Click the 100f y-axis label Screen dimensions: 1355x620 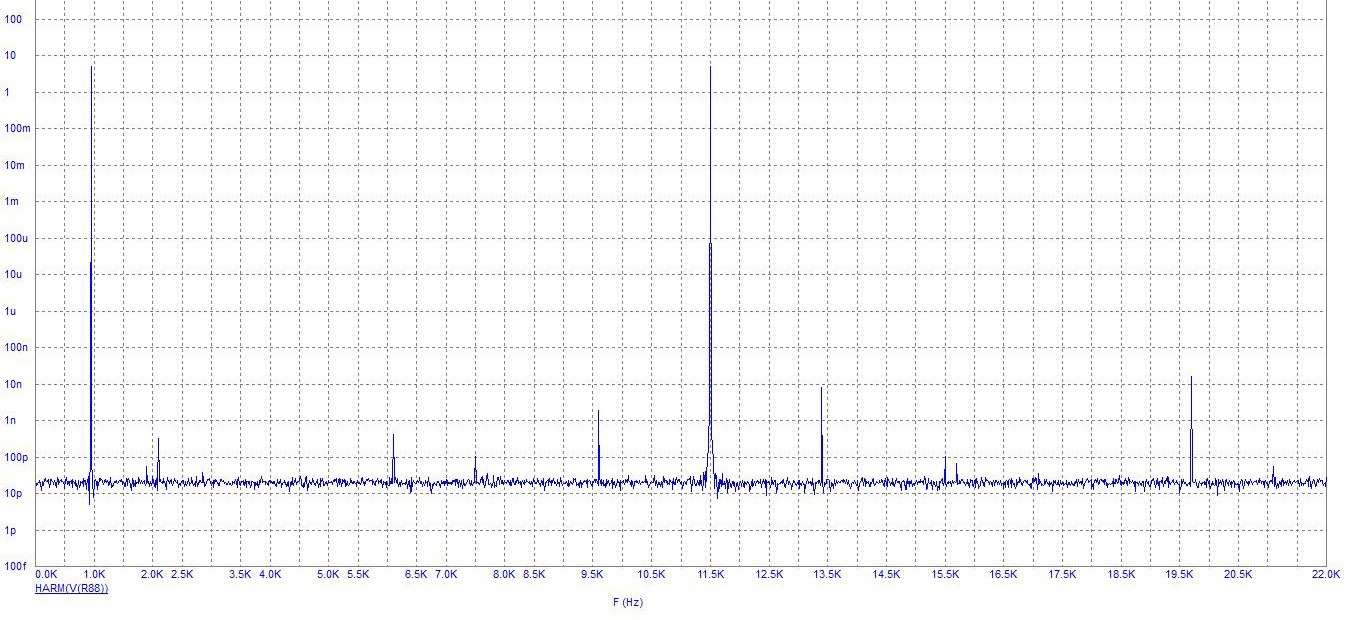pos(17,567)
